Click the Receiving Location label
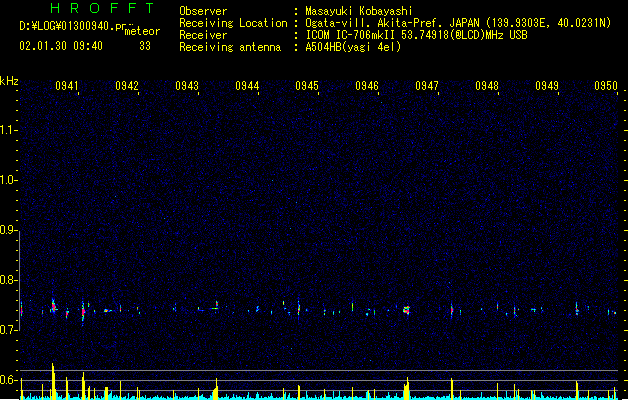Image resolution: width=629 pixels, height=400 pixels. pyautogui.click(x=233, y=23)
